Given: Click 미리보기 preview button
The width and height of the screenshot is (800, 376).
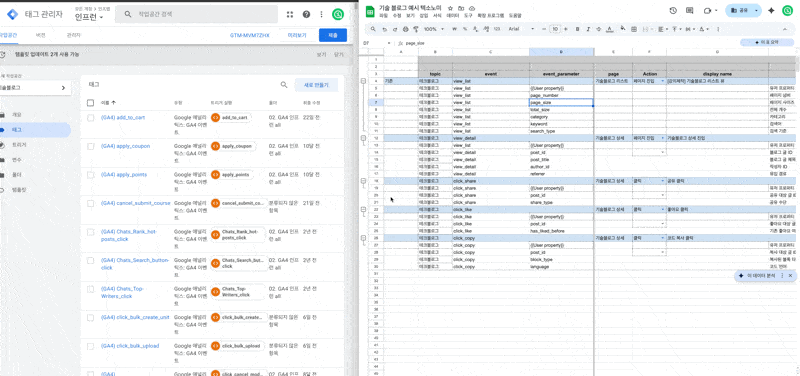Looking at the screenshot, I should click(x=297, y=35).
